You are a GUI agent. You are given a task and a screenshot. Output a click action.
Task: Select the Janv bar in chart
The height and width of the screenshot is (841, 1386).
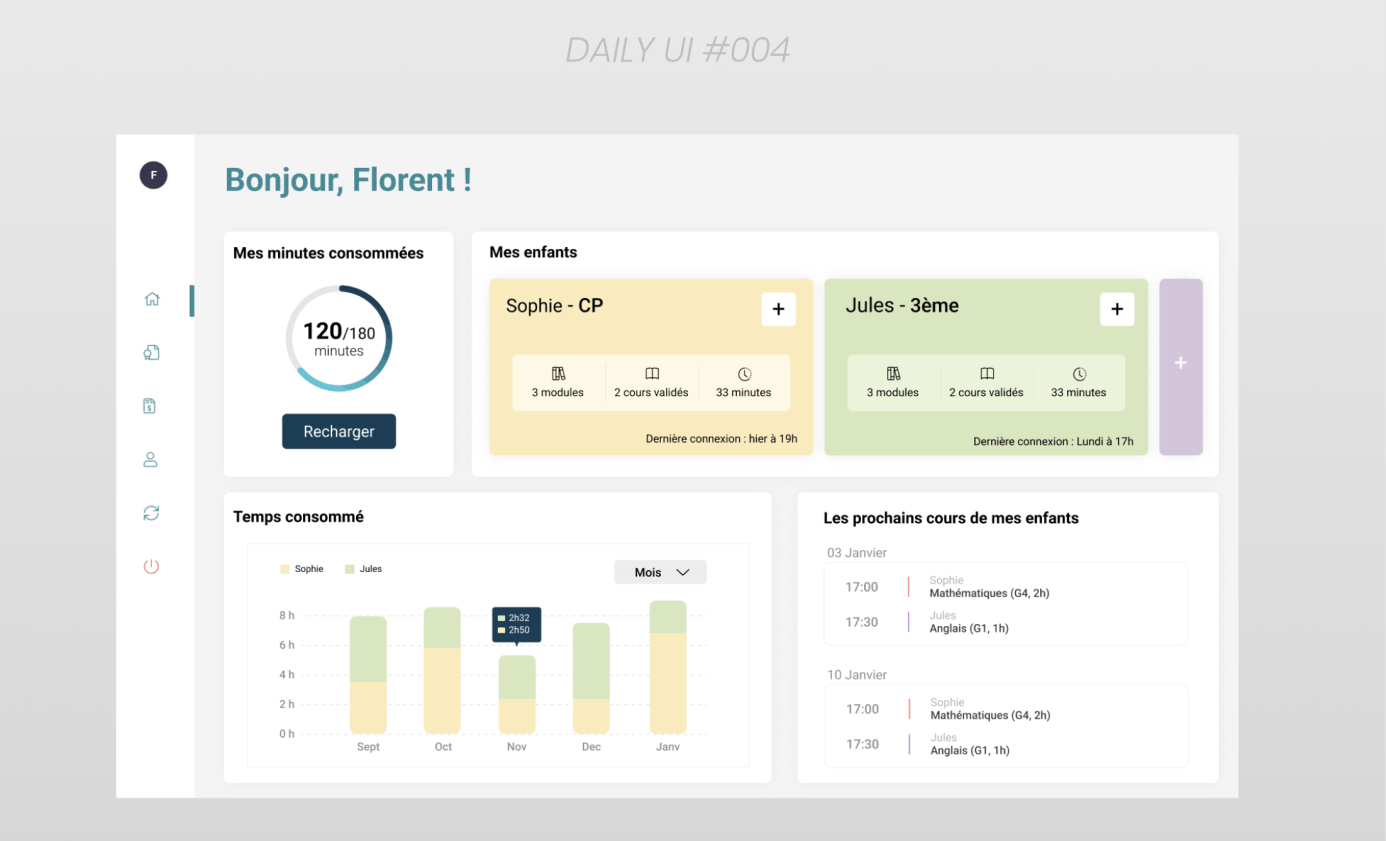667,667
